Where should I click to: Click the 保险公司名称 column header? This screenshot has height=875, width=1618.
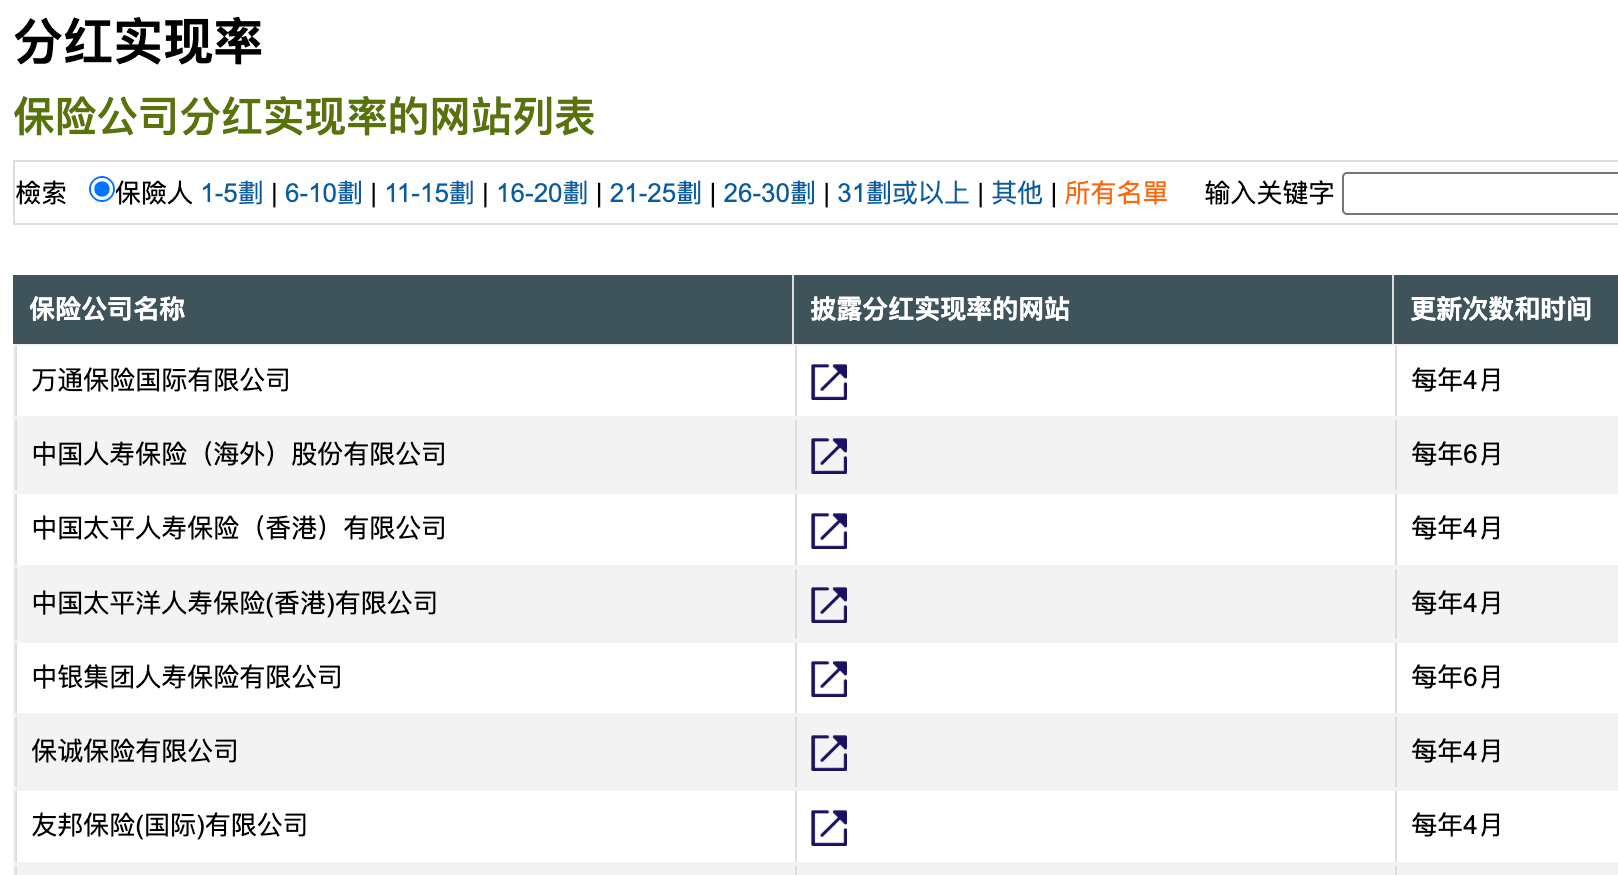click(107, 309)
